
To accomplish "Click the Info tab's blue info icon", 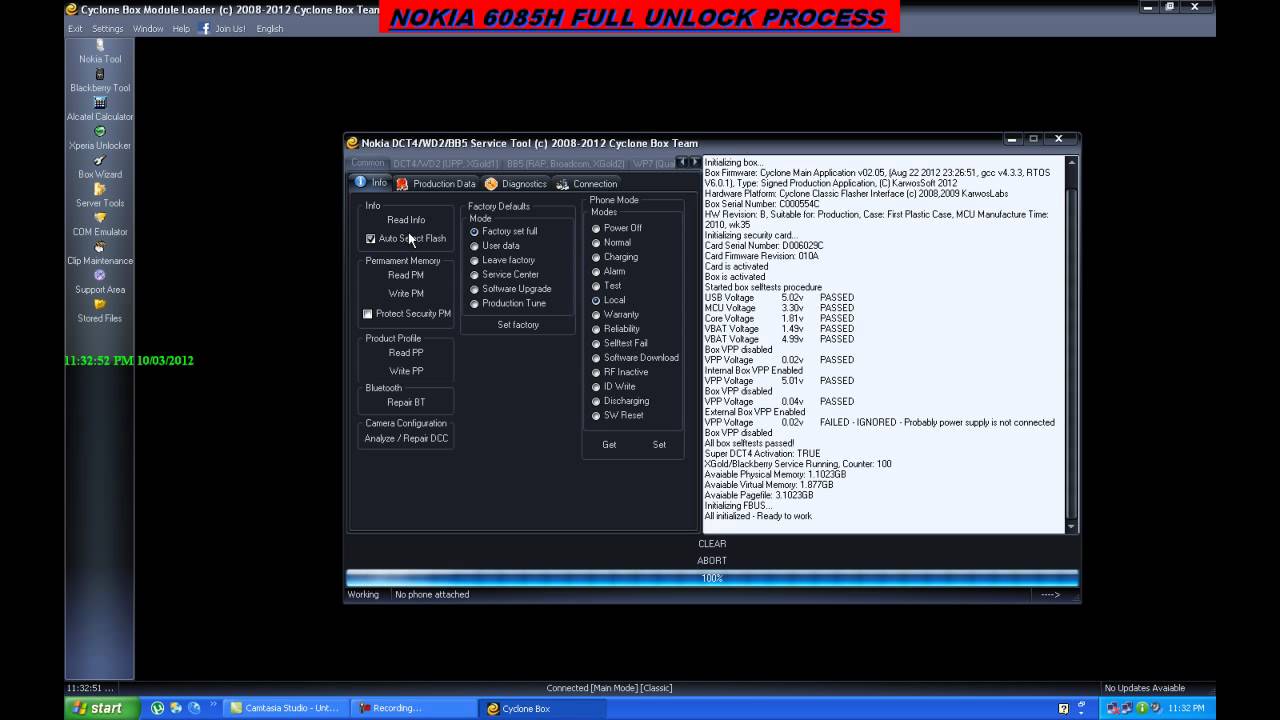I will pos(360,182).
